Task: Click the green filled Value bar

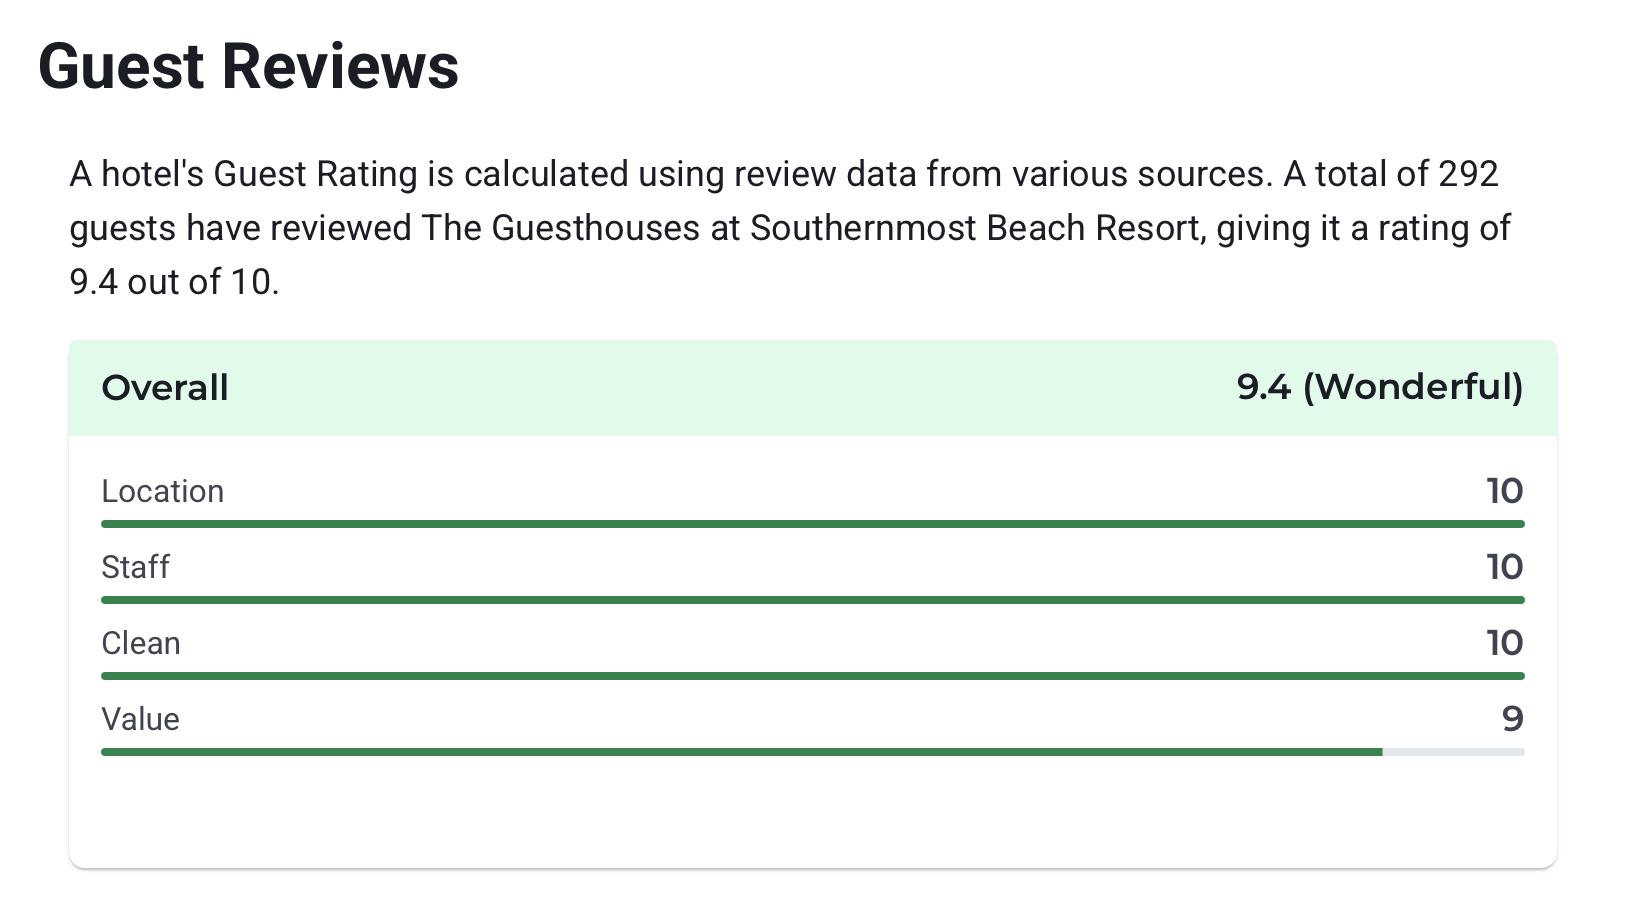Action: pyautogui.click(x=742, y=752)
